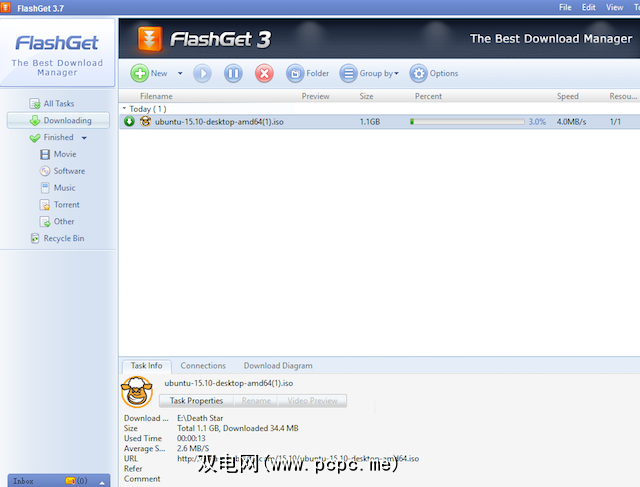This screenshot has height=487, width=640.
Task: Collapse the Today (1) group
Action: point(124,109)
